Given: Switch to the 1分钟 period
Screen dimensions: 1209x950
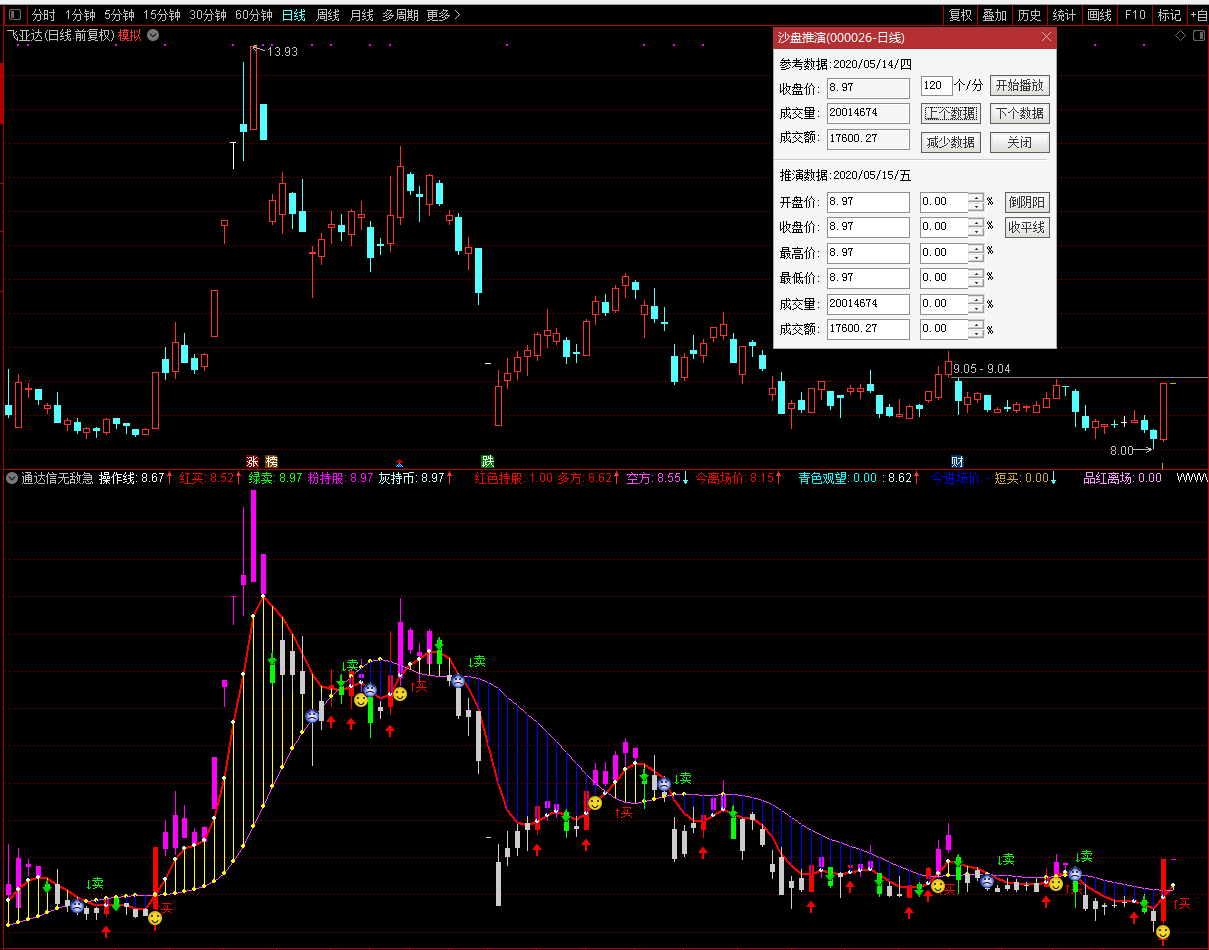Looking at the screenshot, I should coord(80,15).
